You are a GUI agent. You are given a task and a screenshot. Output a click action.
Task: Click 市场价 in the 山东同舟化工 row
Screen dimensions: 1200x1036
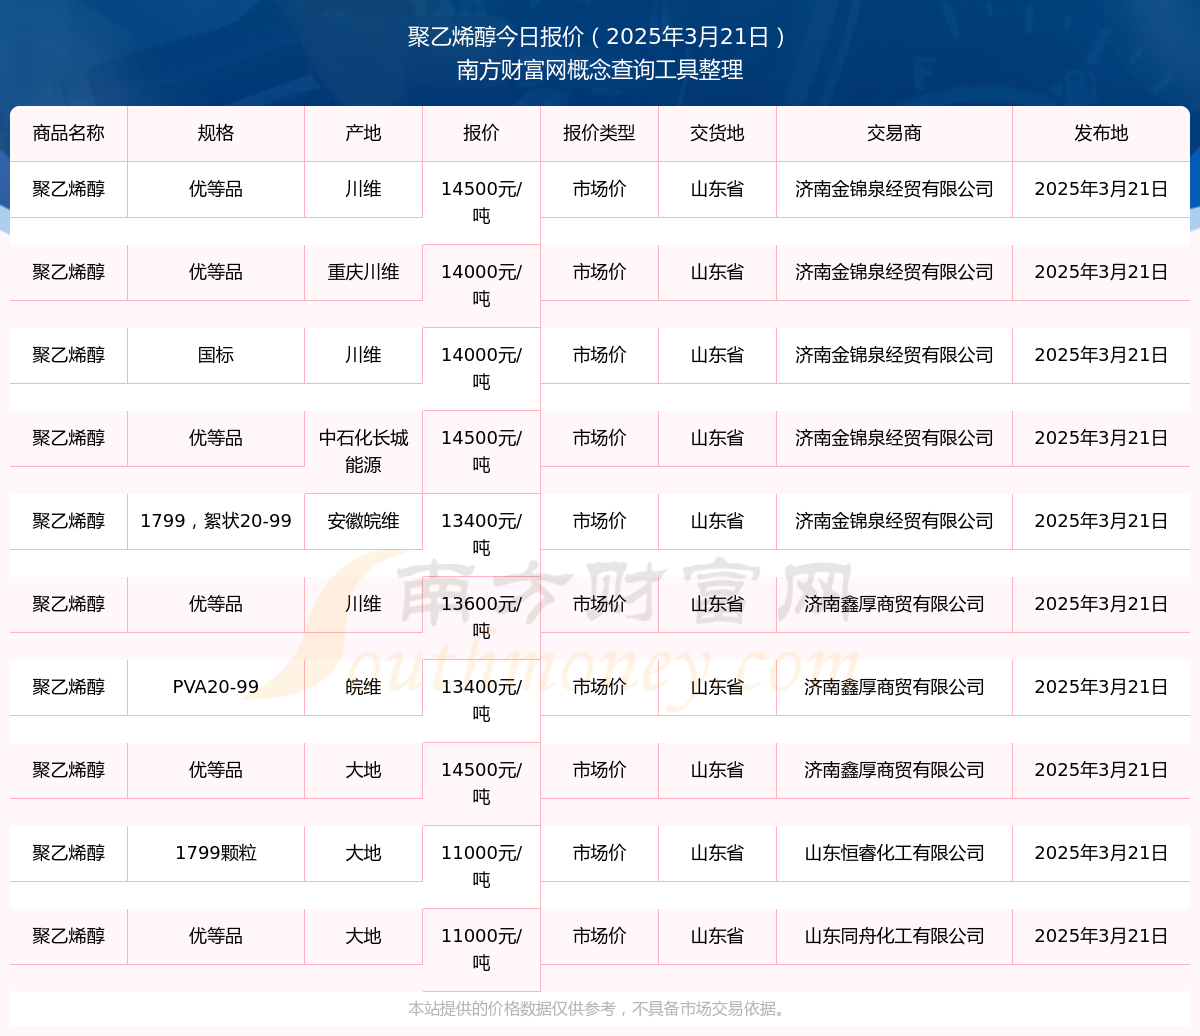tap(599, 936)
